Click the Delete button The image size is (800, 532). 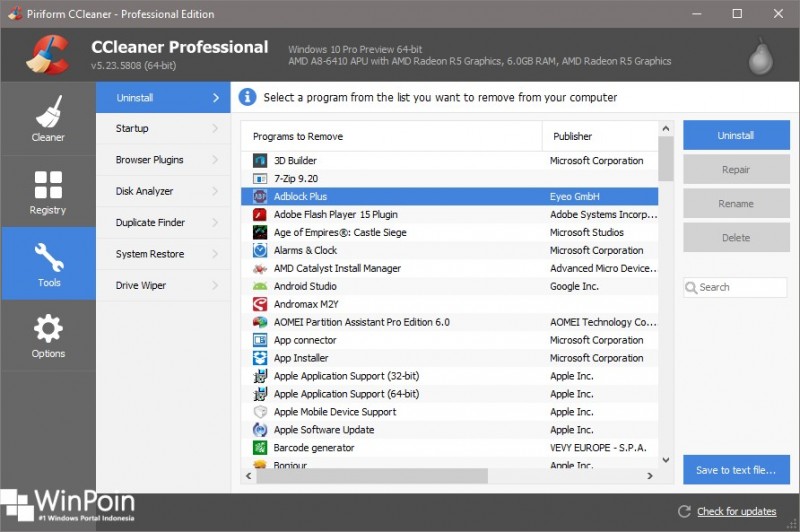point(736,238)
